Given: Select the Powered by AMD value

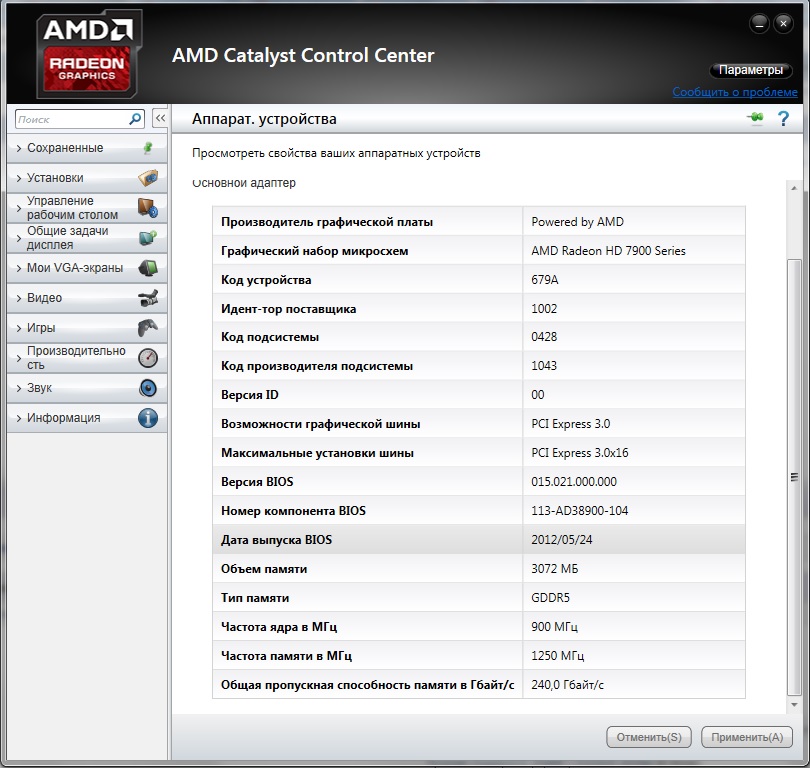Looking at the screenshot, I should click(x=577, y=222).
